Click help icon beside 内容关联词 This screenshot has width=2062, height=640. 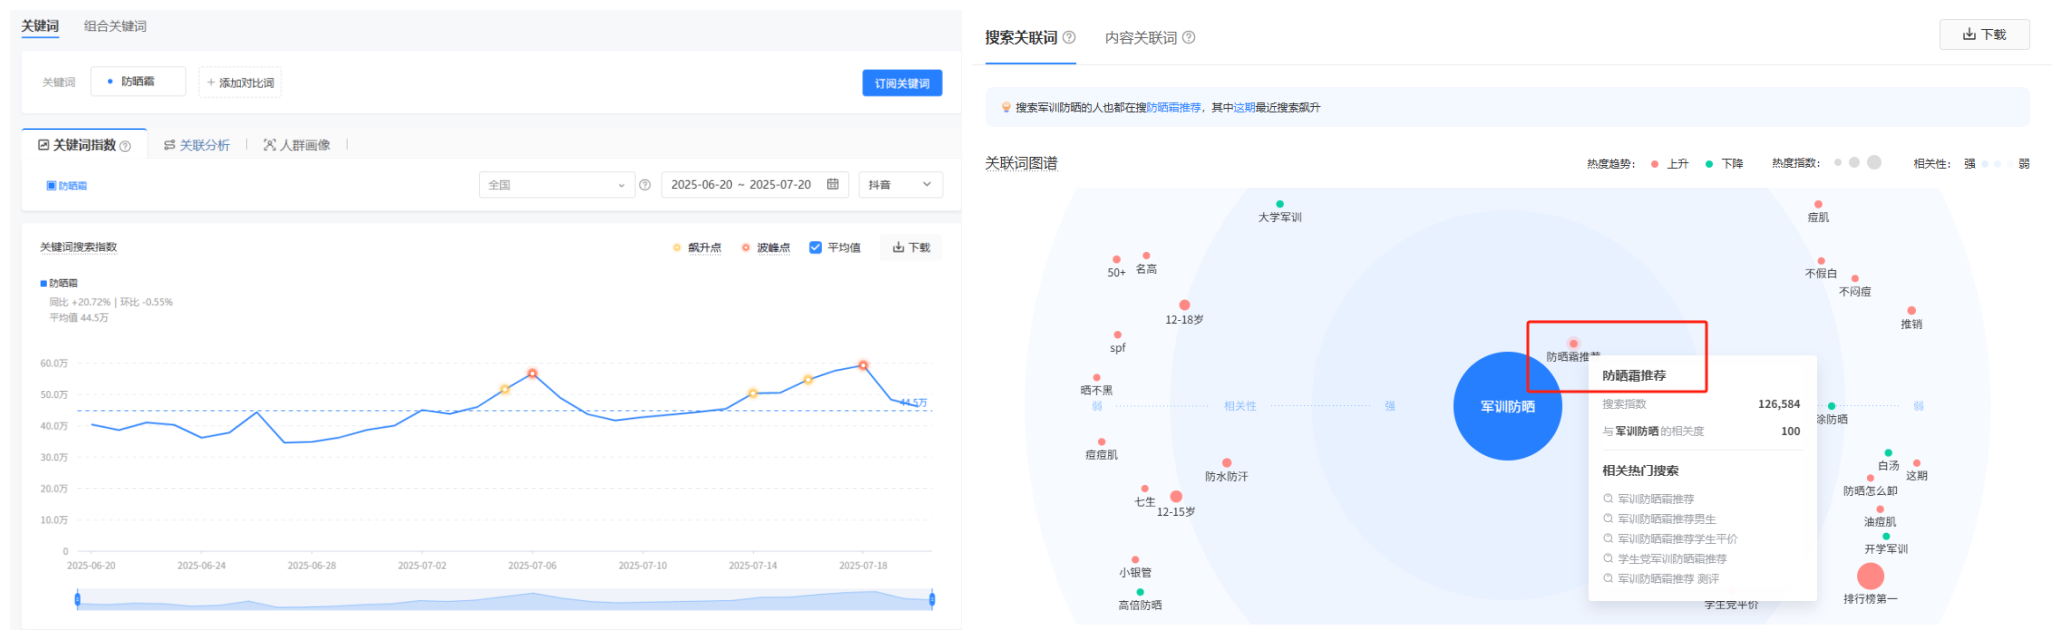(x=1188, y=37)
